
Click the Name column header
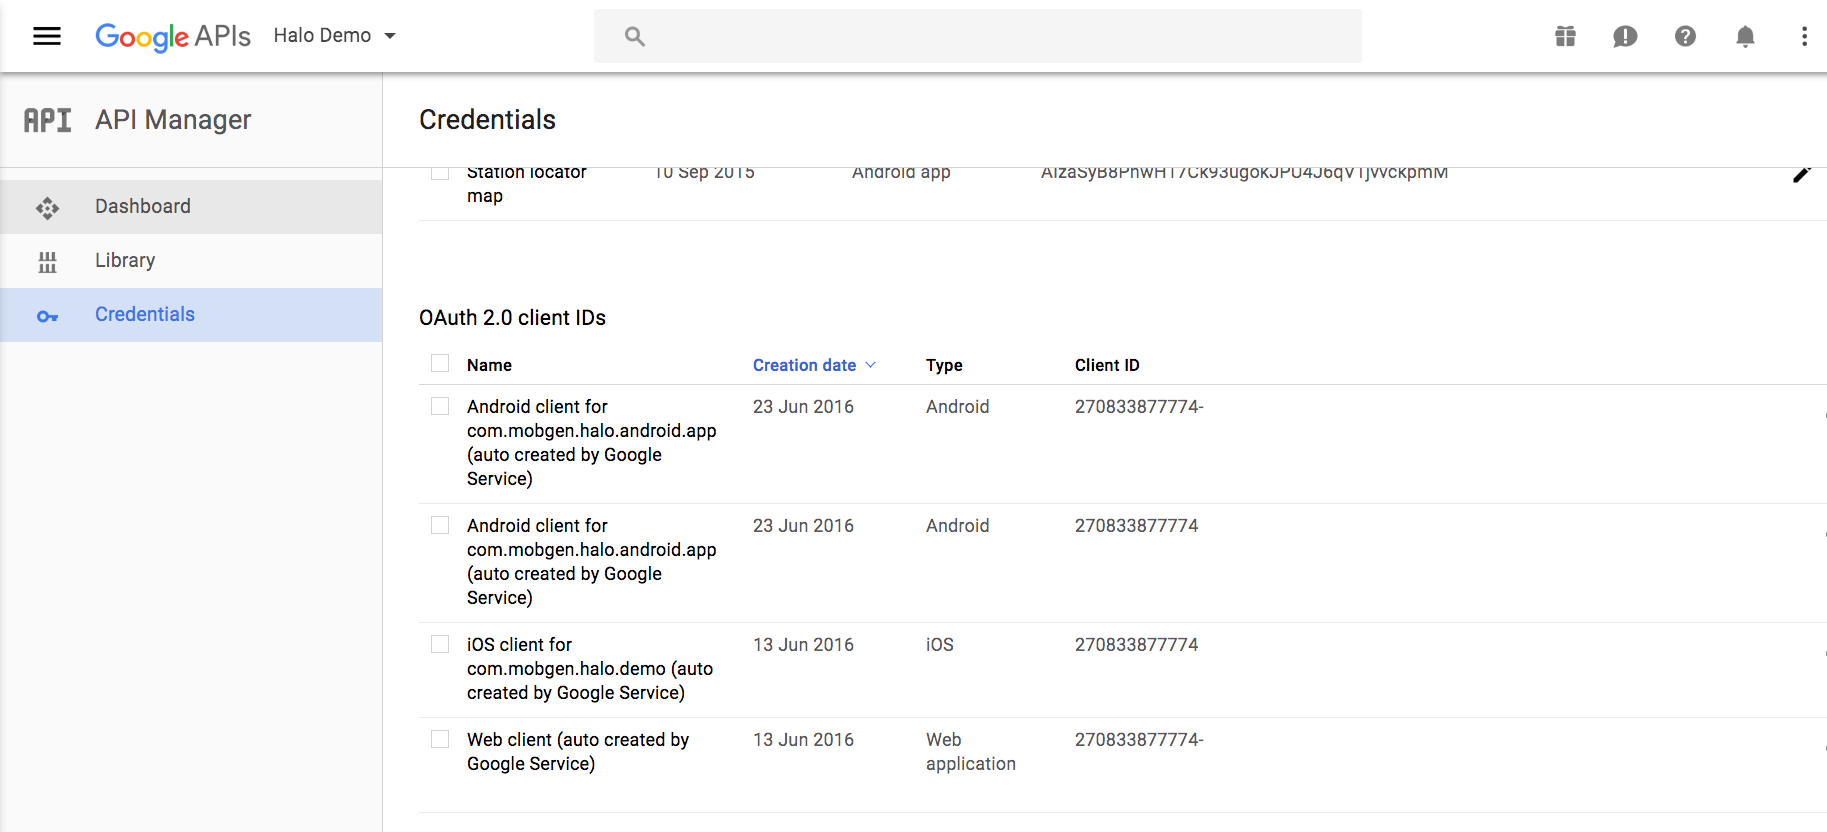pyautogui.click(x=489, y=365)
